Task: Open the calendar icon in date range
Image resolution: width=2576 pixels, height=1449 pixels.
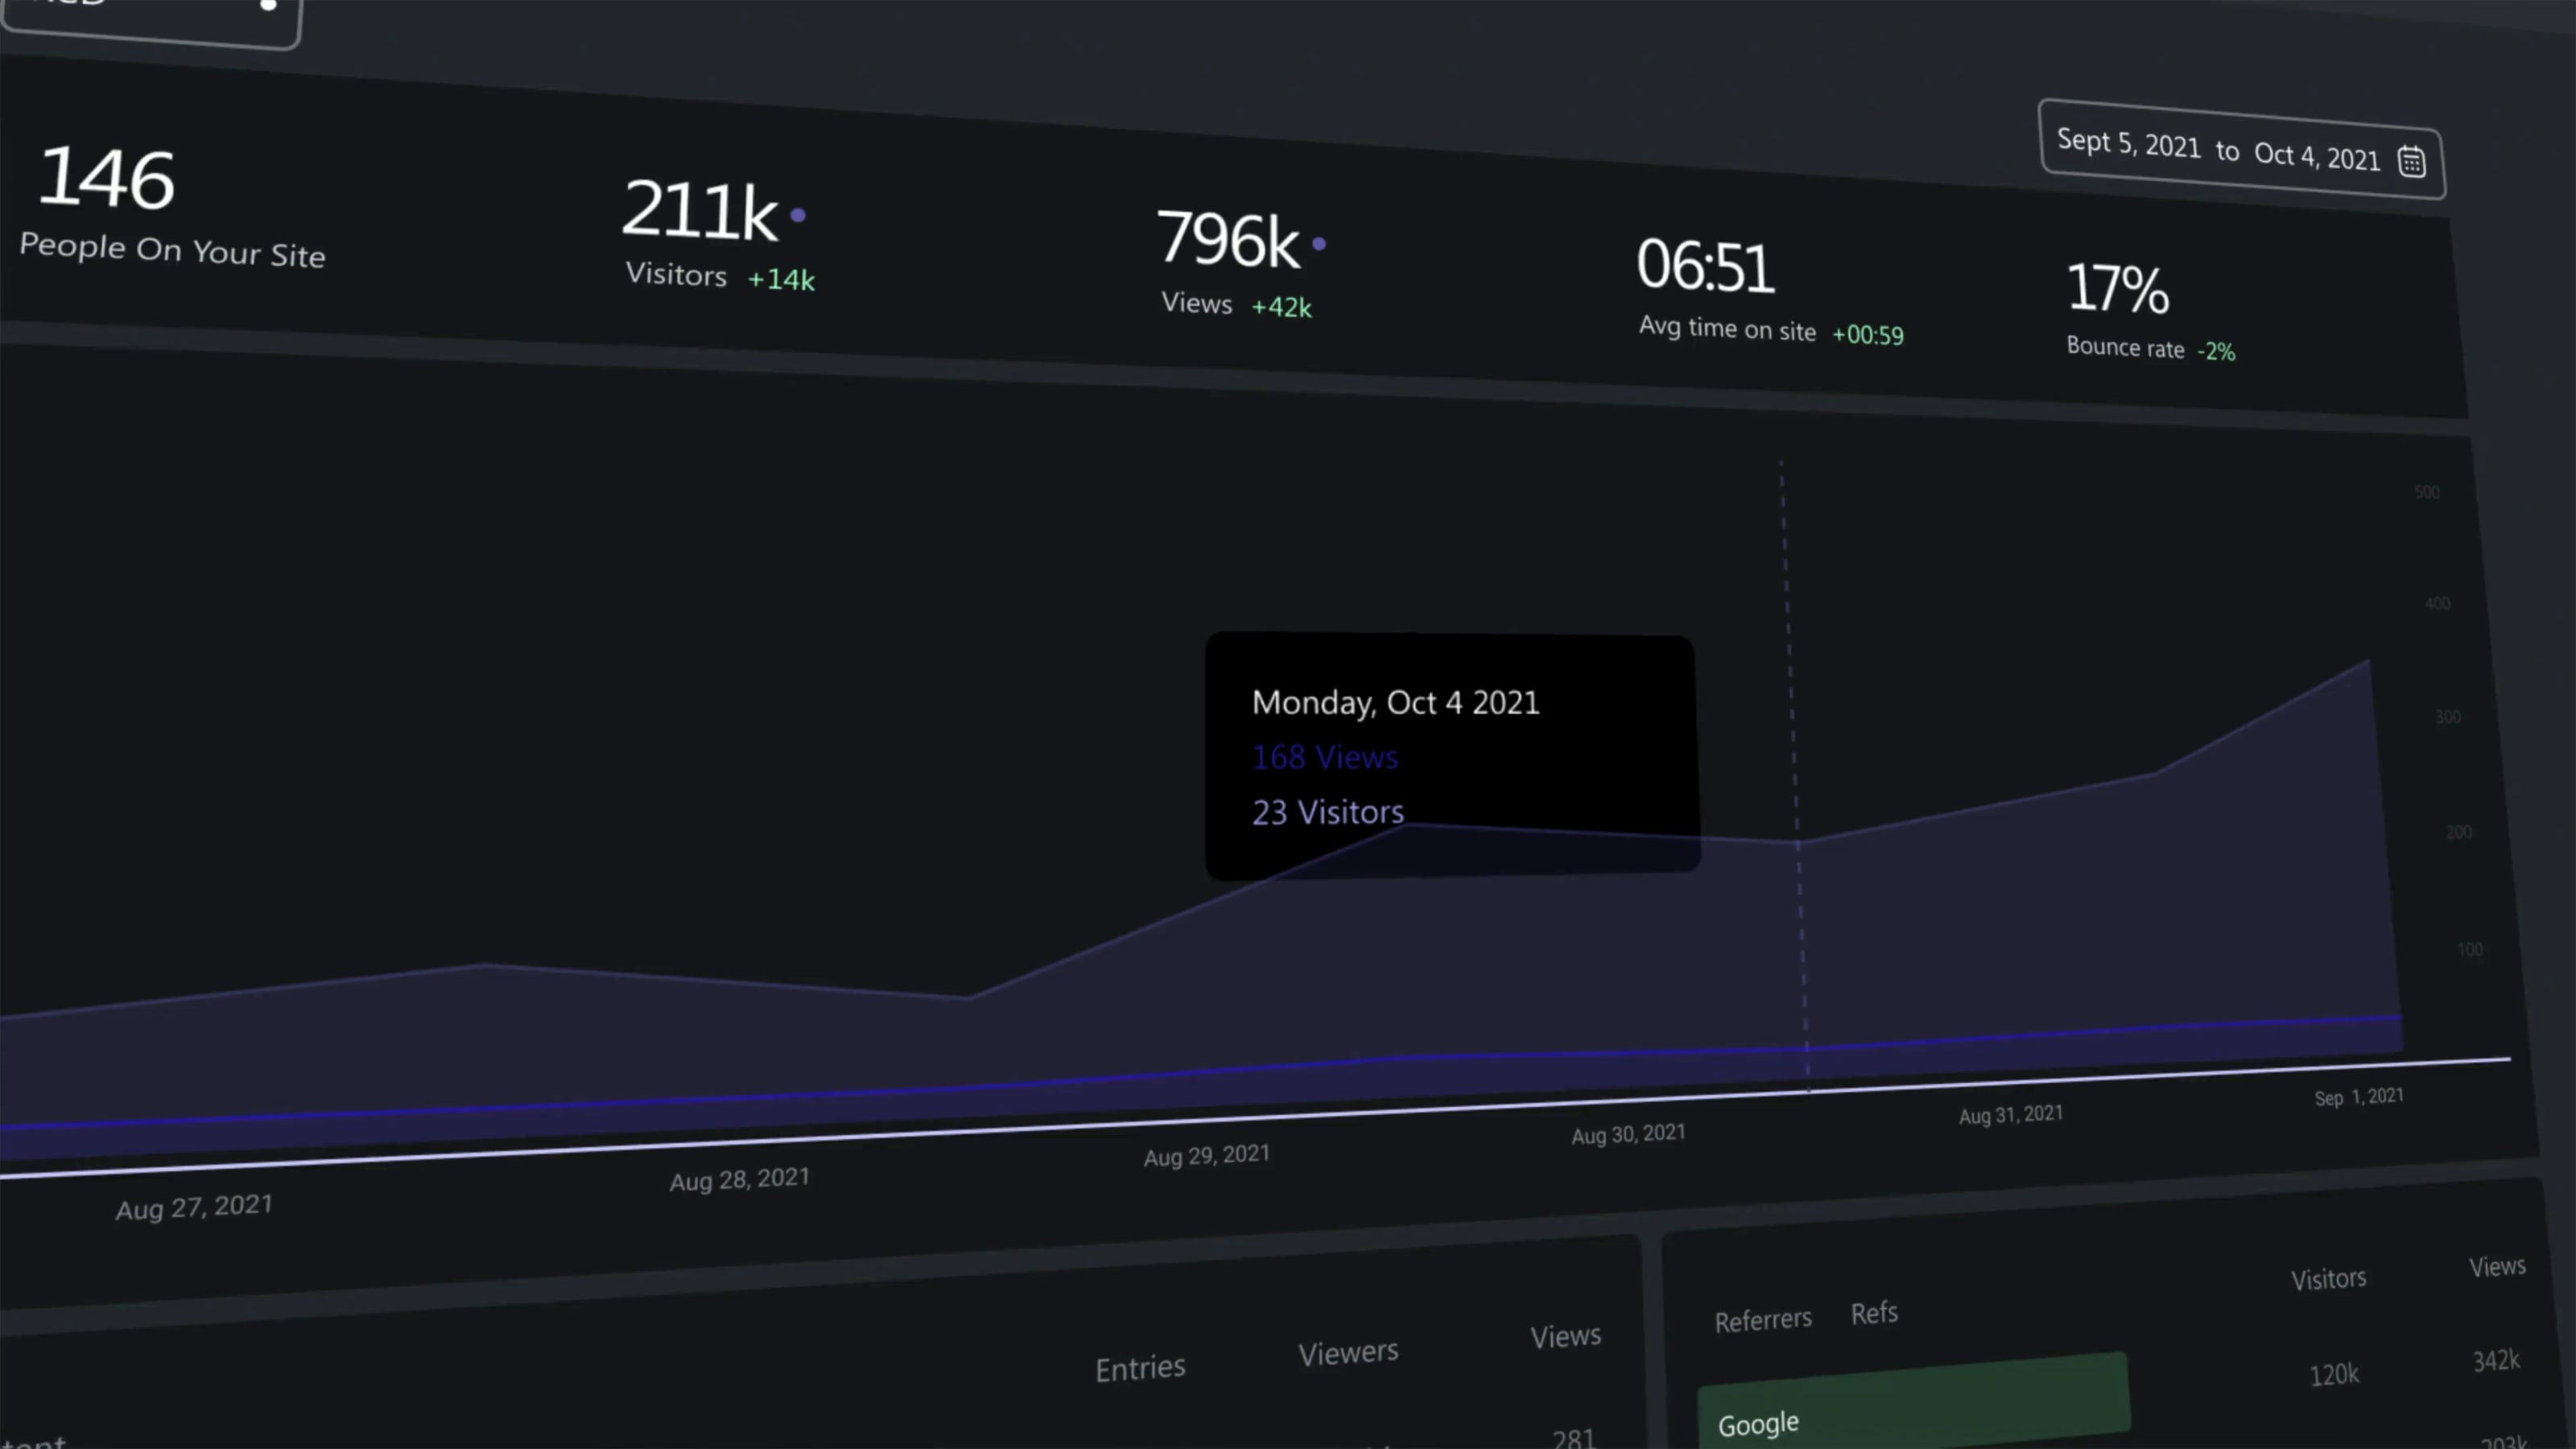Action: (2411, 161)
